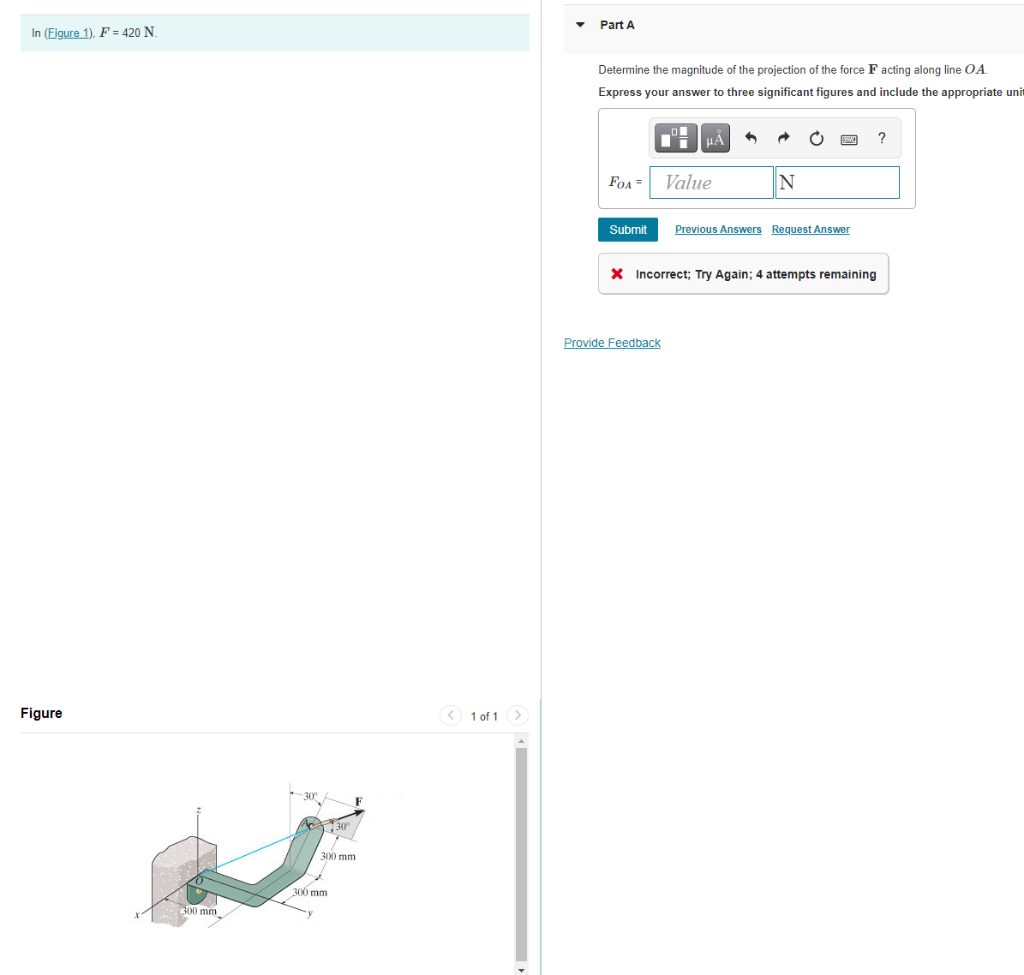The height and width of the screenshot is (975, 1024).
Task: Go to previous figure
Action: pyautogui.click(x=451, y=715)
